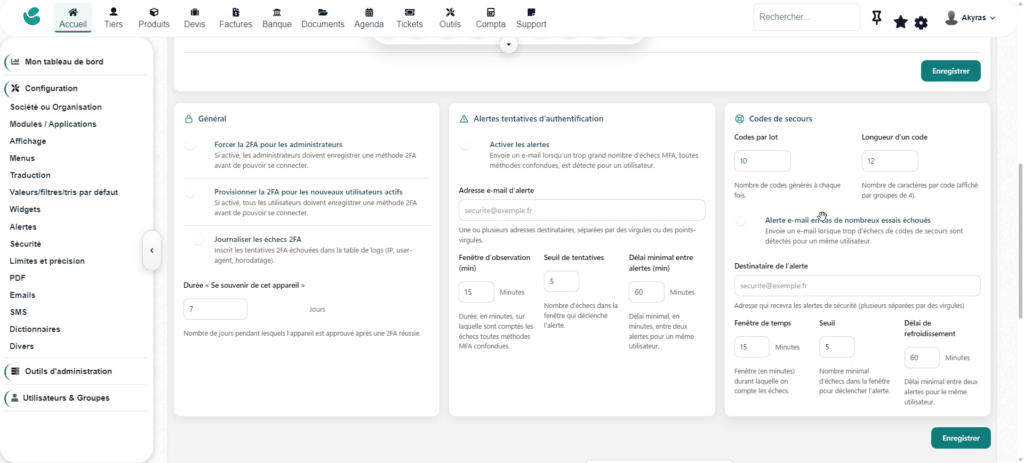Click the pin icon in header
The image size is (1024, 463).
point(877,18)
